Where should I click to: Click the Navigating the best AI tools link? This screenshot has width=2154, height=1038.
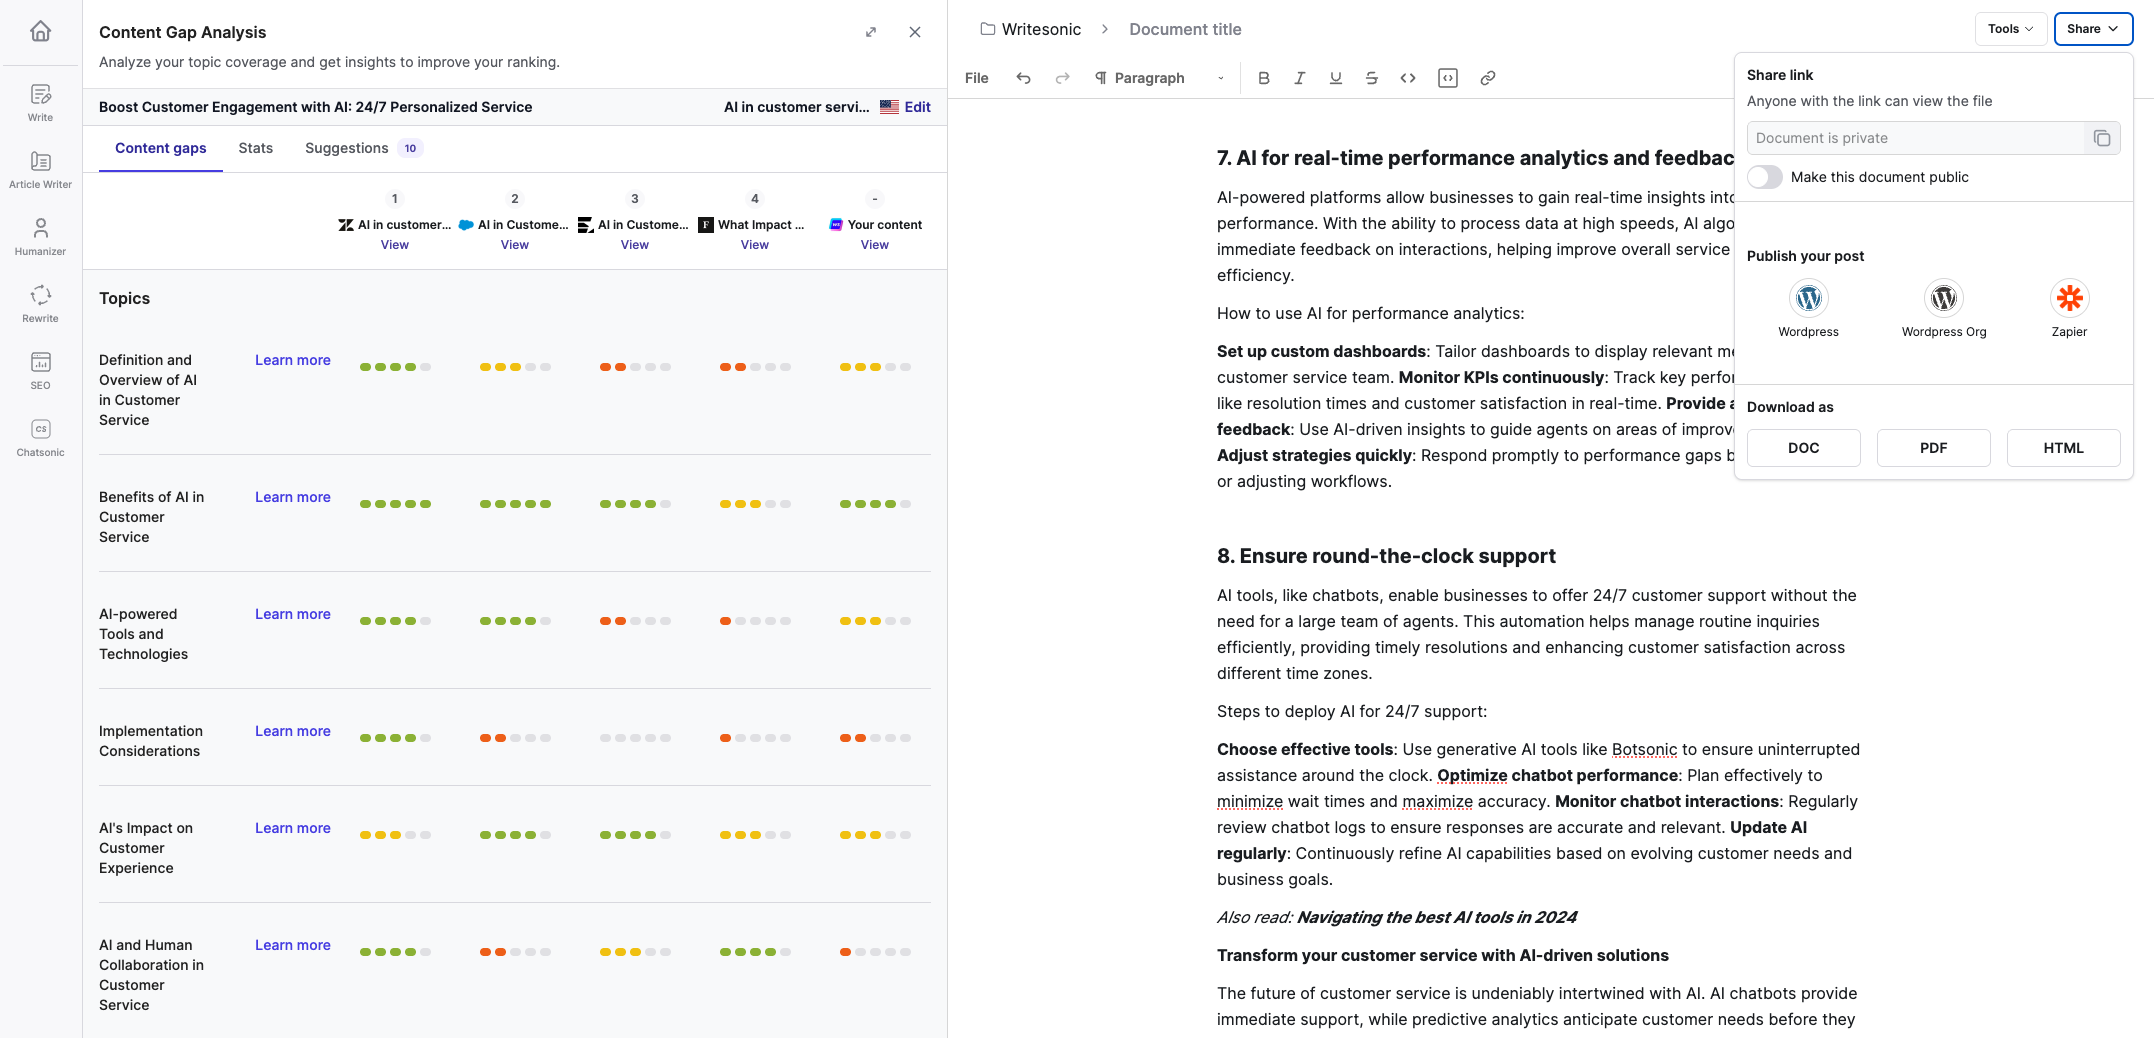click(x=1436, y=917)
